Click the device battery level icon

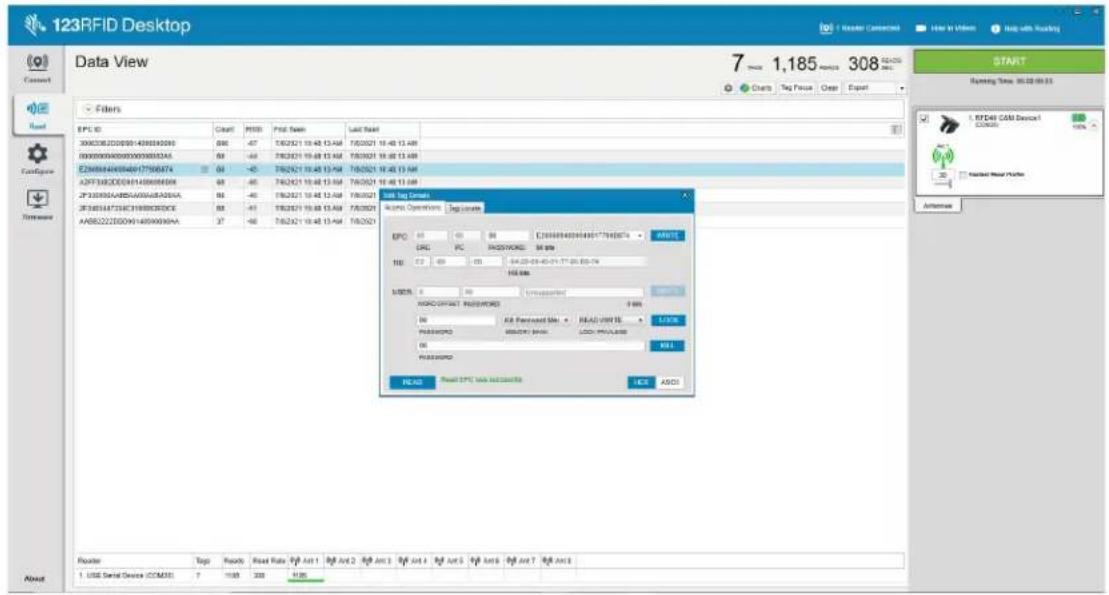tap(1079, 118)
